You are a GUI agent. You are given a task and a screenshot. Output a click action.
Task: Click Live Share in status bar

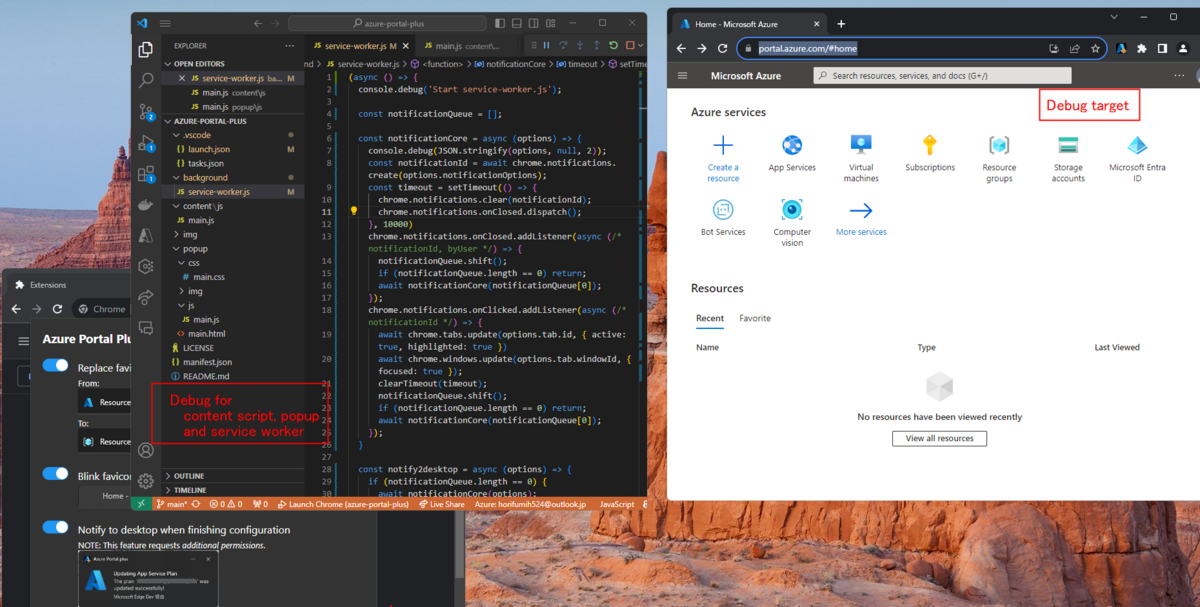pos(441,505)
